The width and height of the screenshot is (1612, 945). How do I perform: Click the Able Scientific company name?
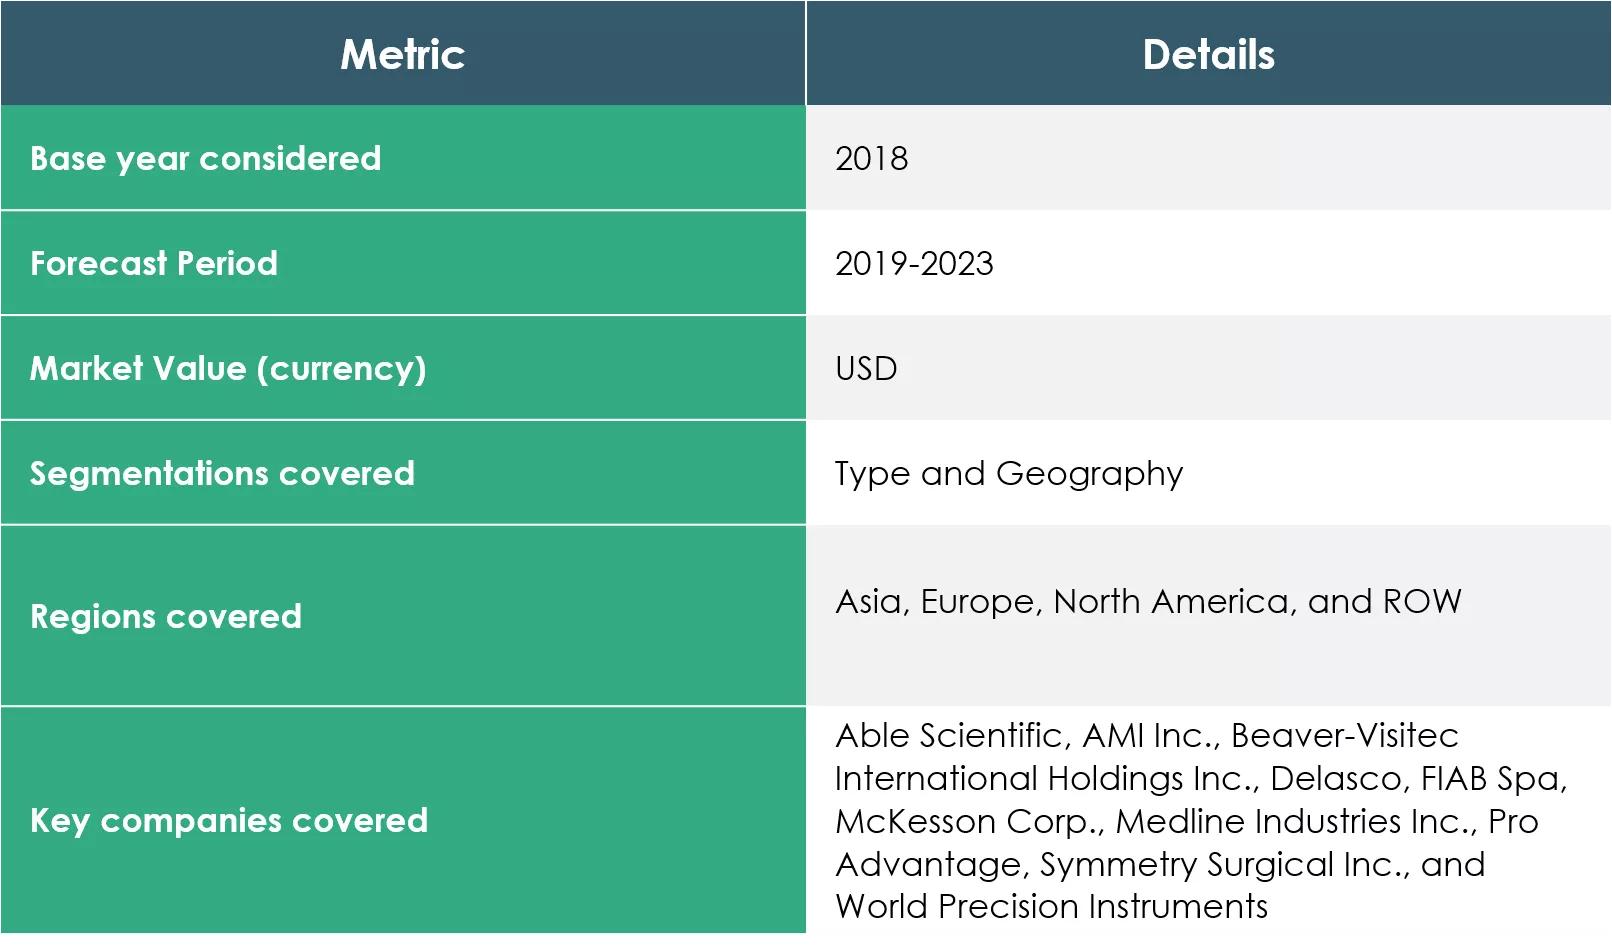pyautogui.click(x=948, y=735)
